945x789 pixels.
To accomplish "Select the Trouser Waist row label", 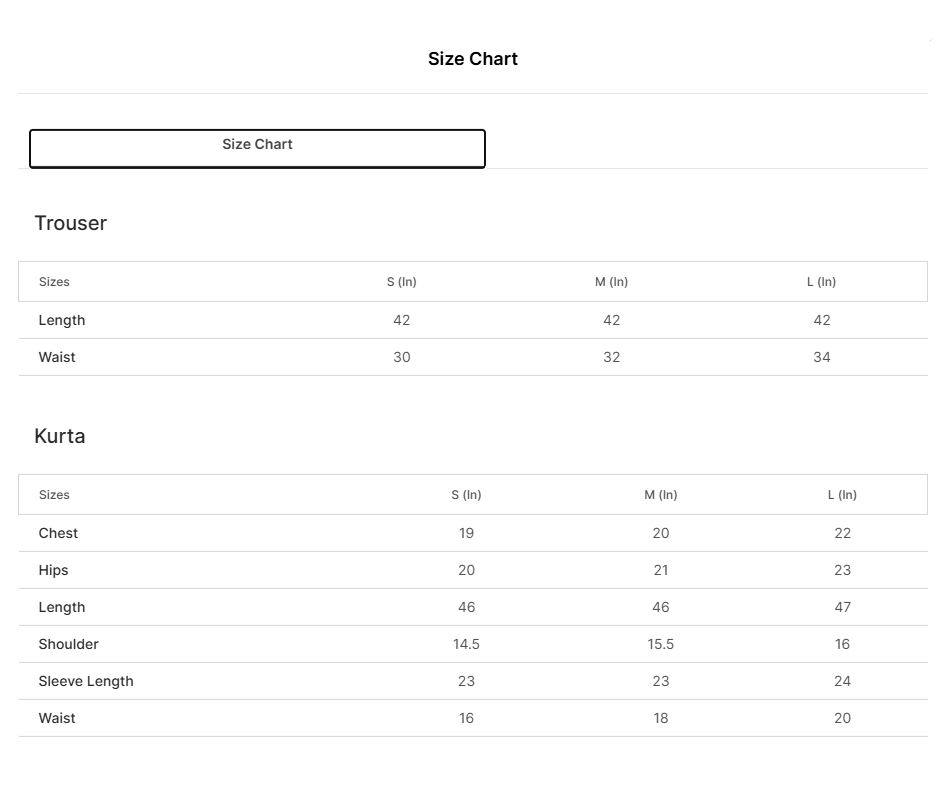I will 57,357.
